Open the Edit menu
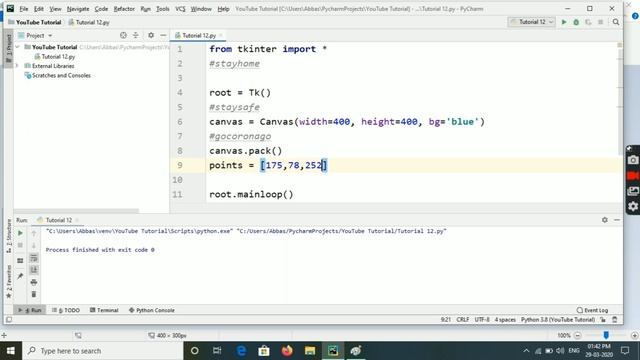Image resolution: width=640 pixels, height=360 pixels. (39, 9)
